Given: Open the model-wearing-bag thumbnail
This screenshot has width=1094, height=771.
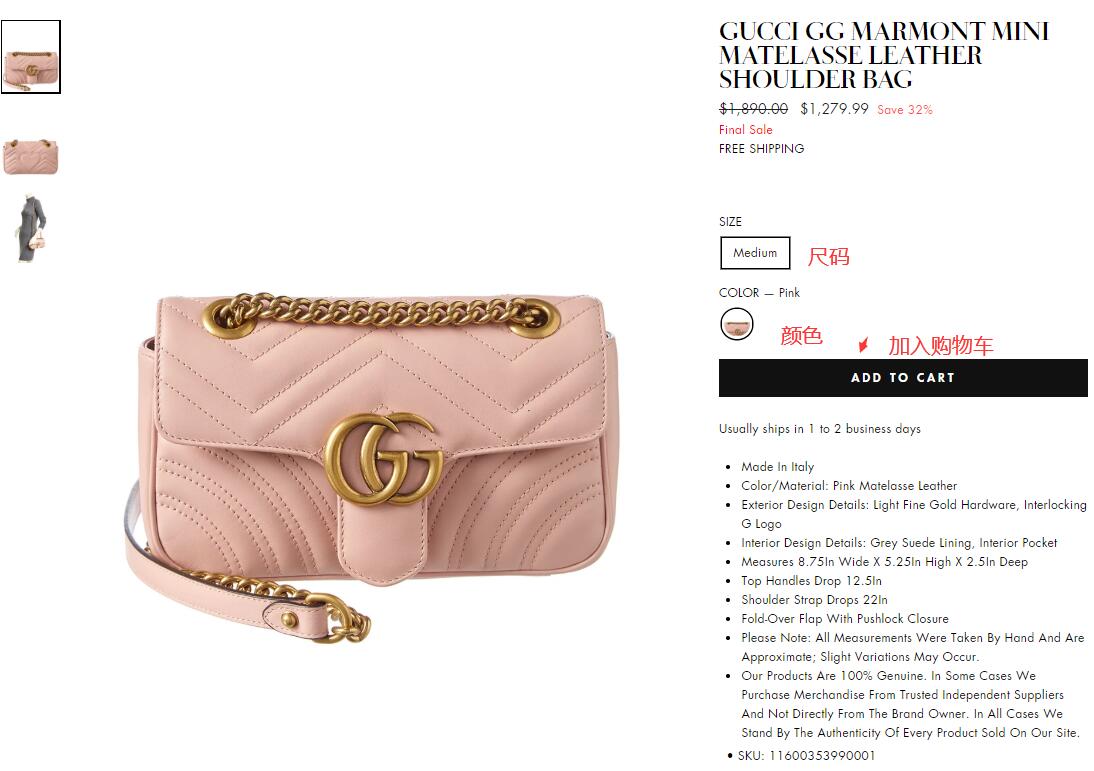Looking at the screenshot, I should [31, 229].
